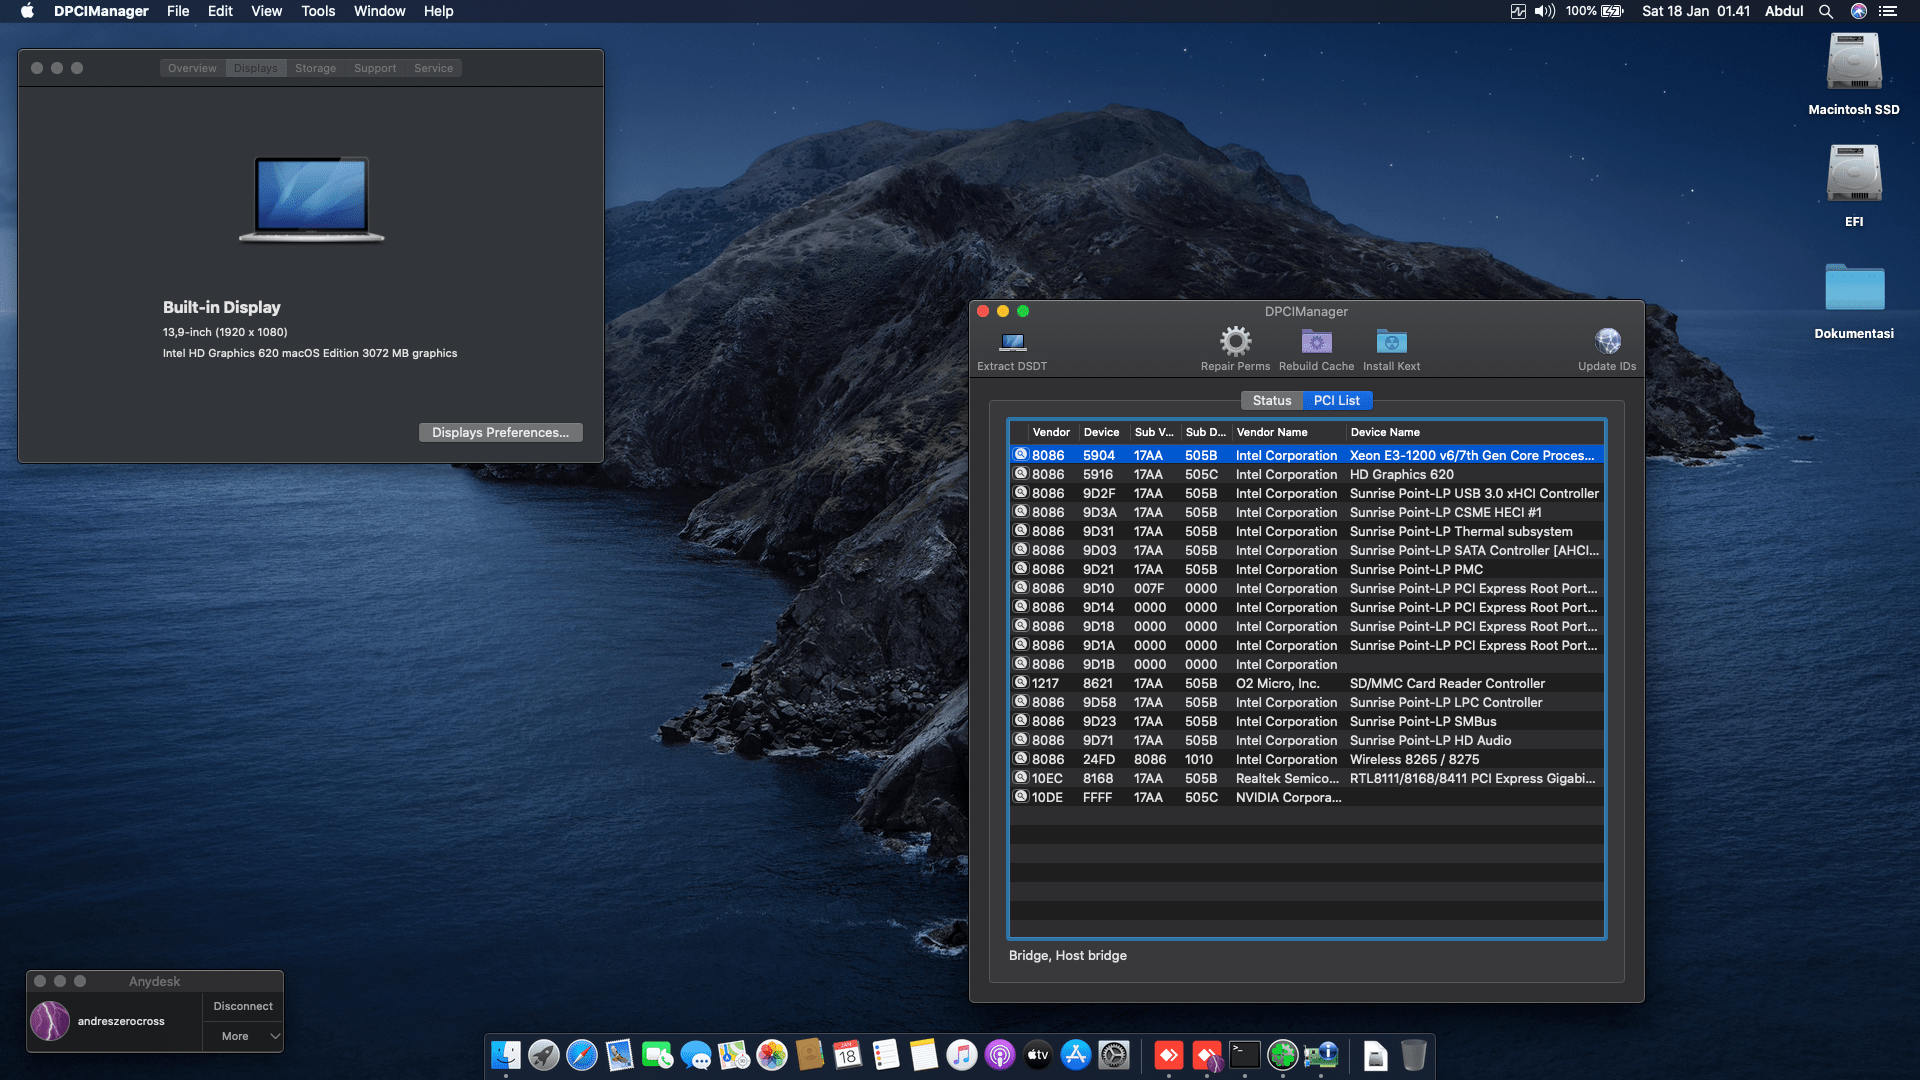
Task: Open FaceTime from the dock
Action: tap(658, 1055)
